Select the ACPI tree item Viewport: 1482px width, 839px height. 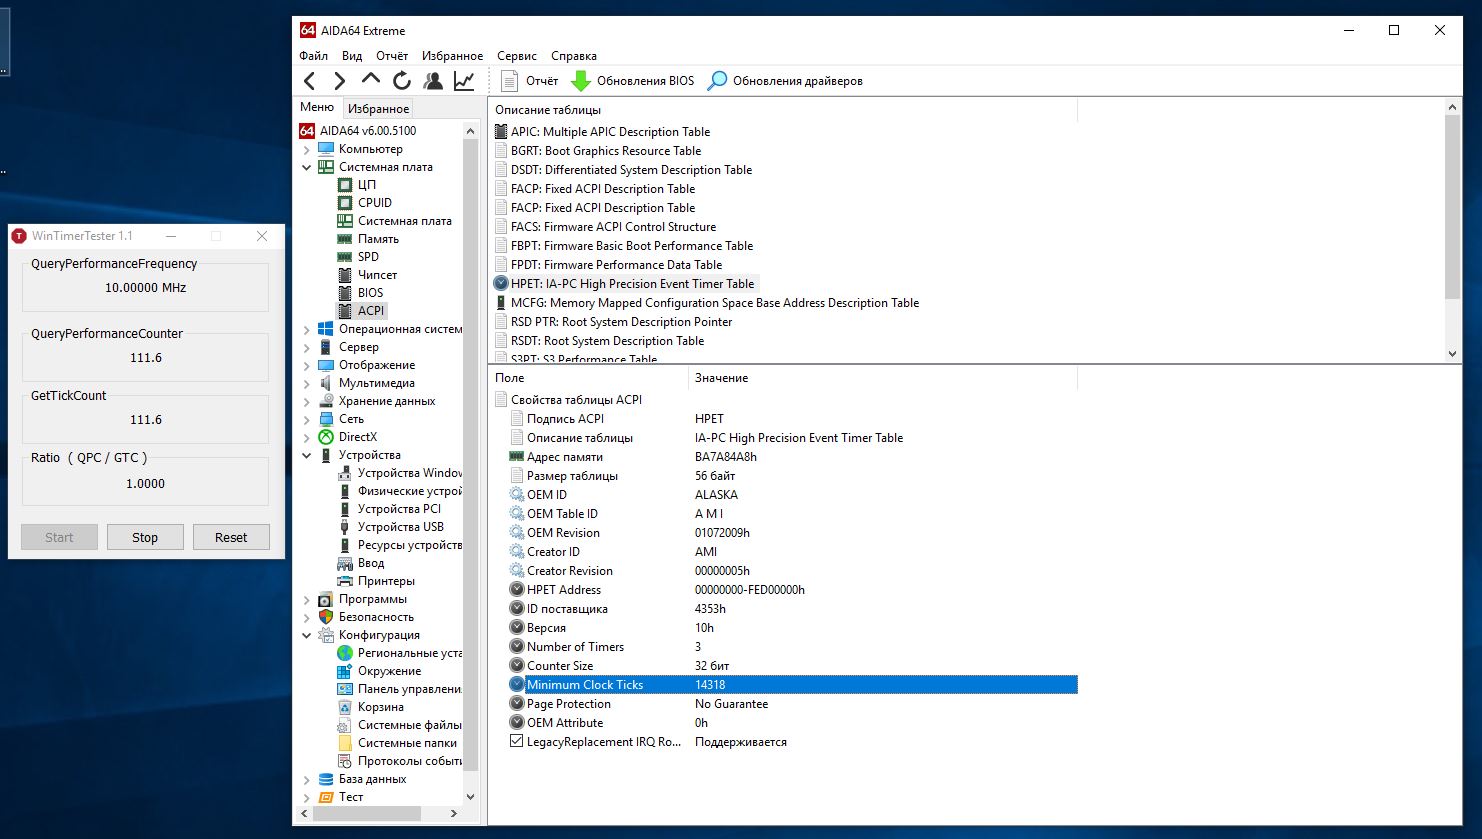click(371, 311)
